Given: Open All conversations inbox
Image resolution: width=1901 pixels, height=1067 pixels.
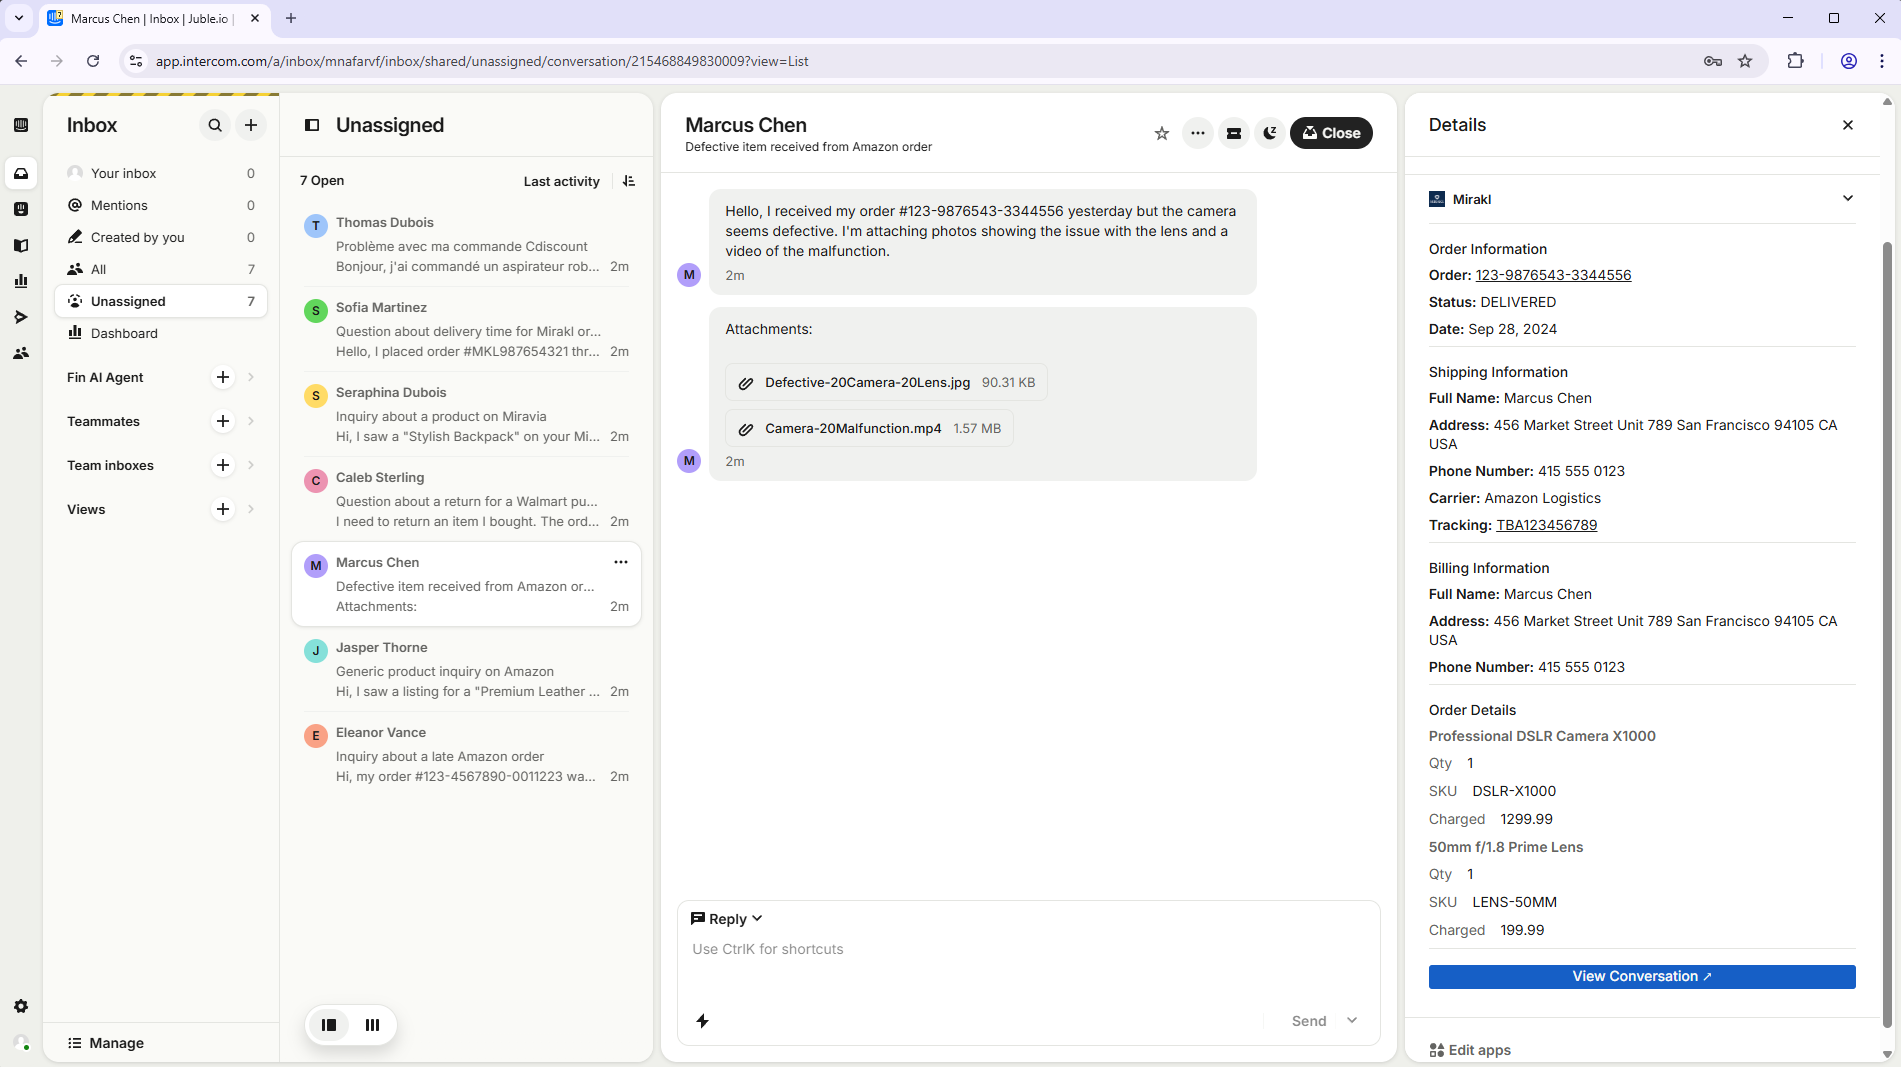Looking at the screenshot, I should click(x=161, y=269).
